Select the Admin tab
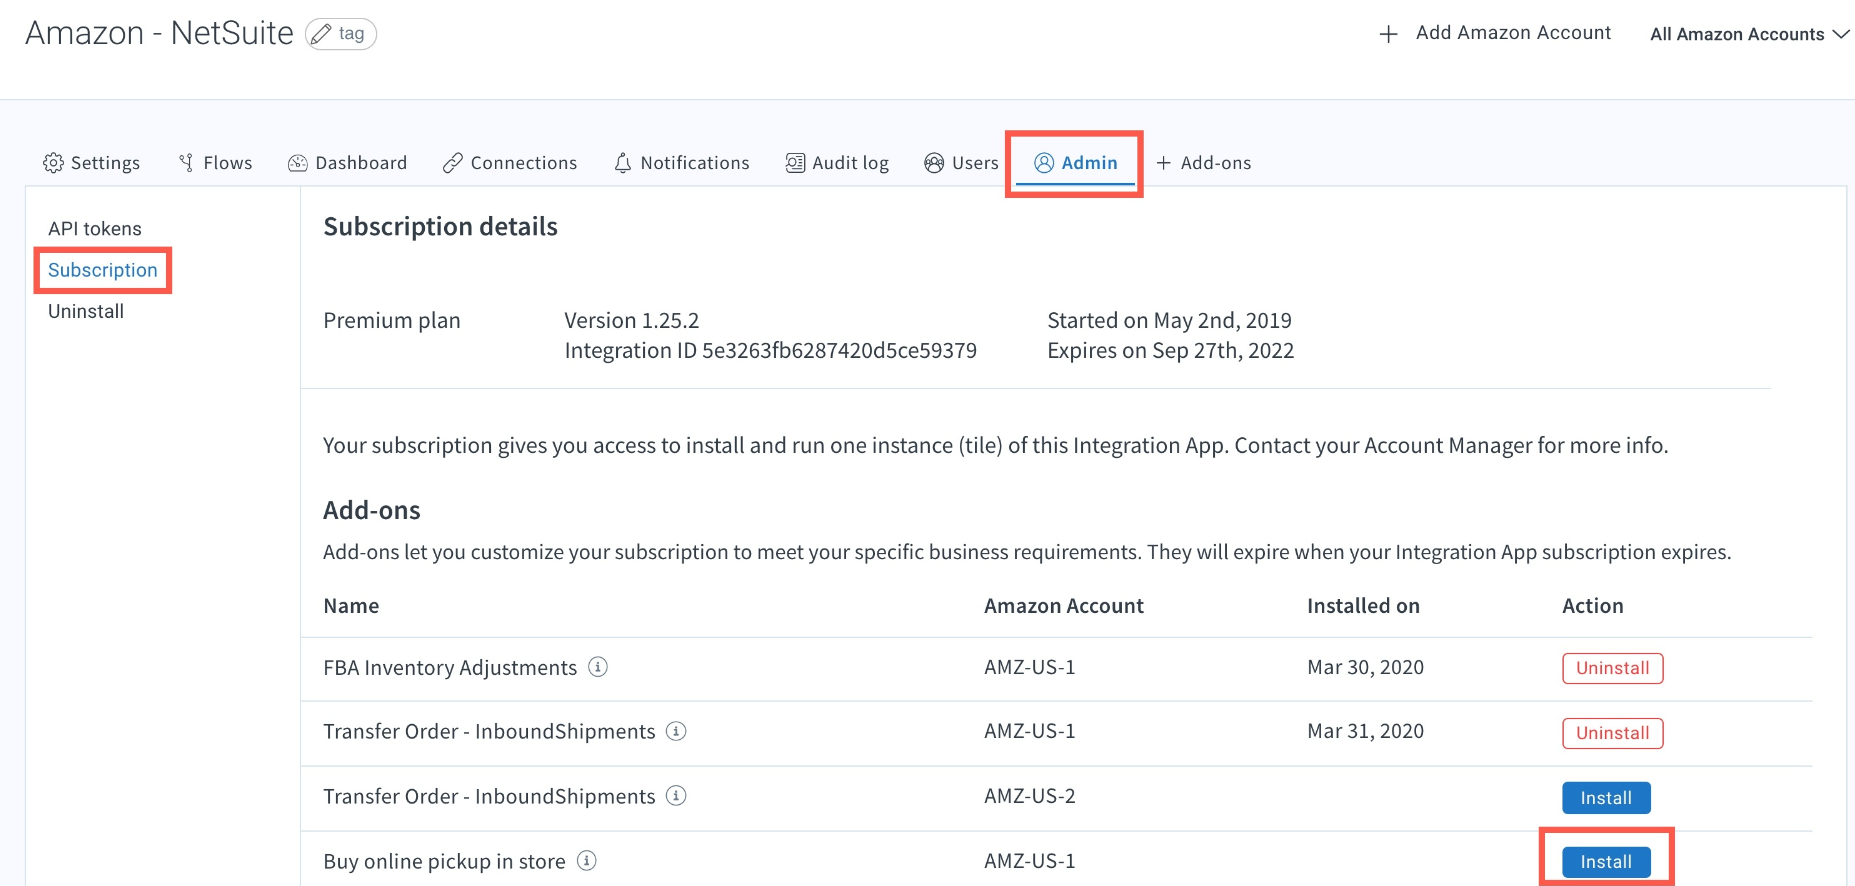The image size is (1855, 886). (x=1075, y=163)
